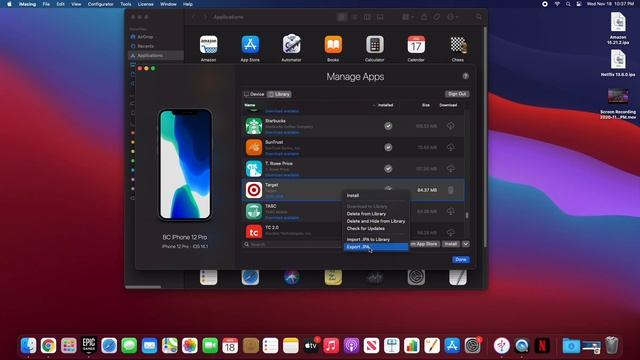Click Starbucks installed checkmark

pos(388,126)
